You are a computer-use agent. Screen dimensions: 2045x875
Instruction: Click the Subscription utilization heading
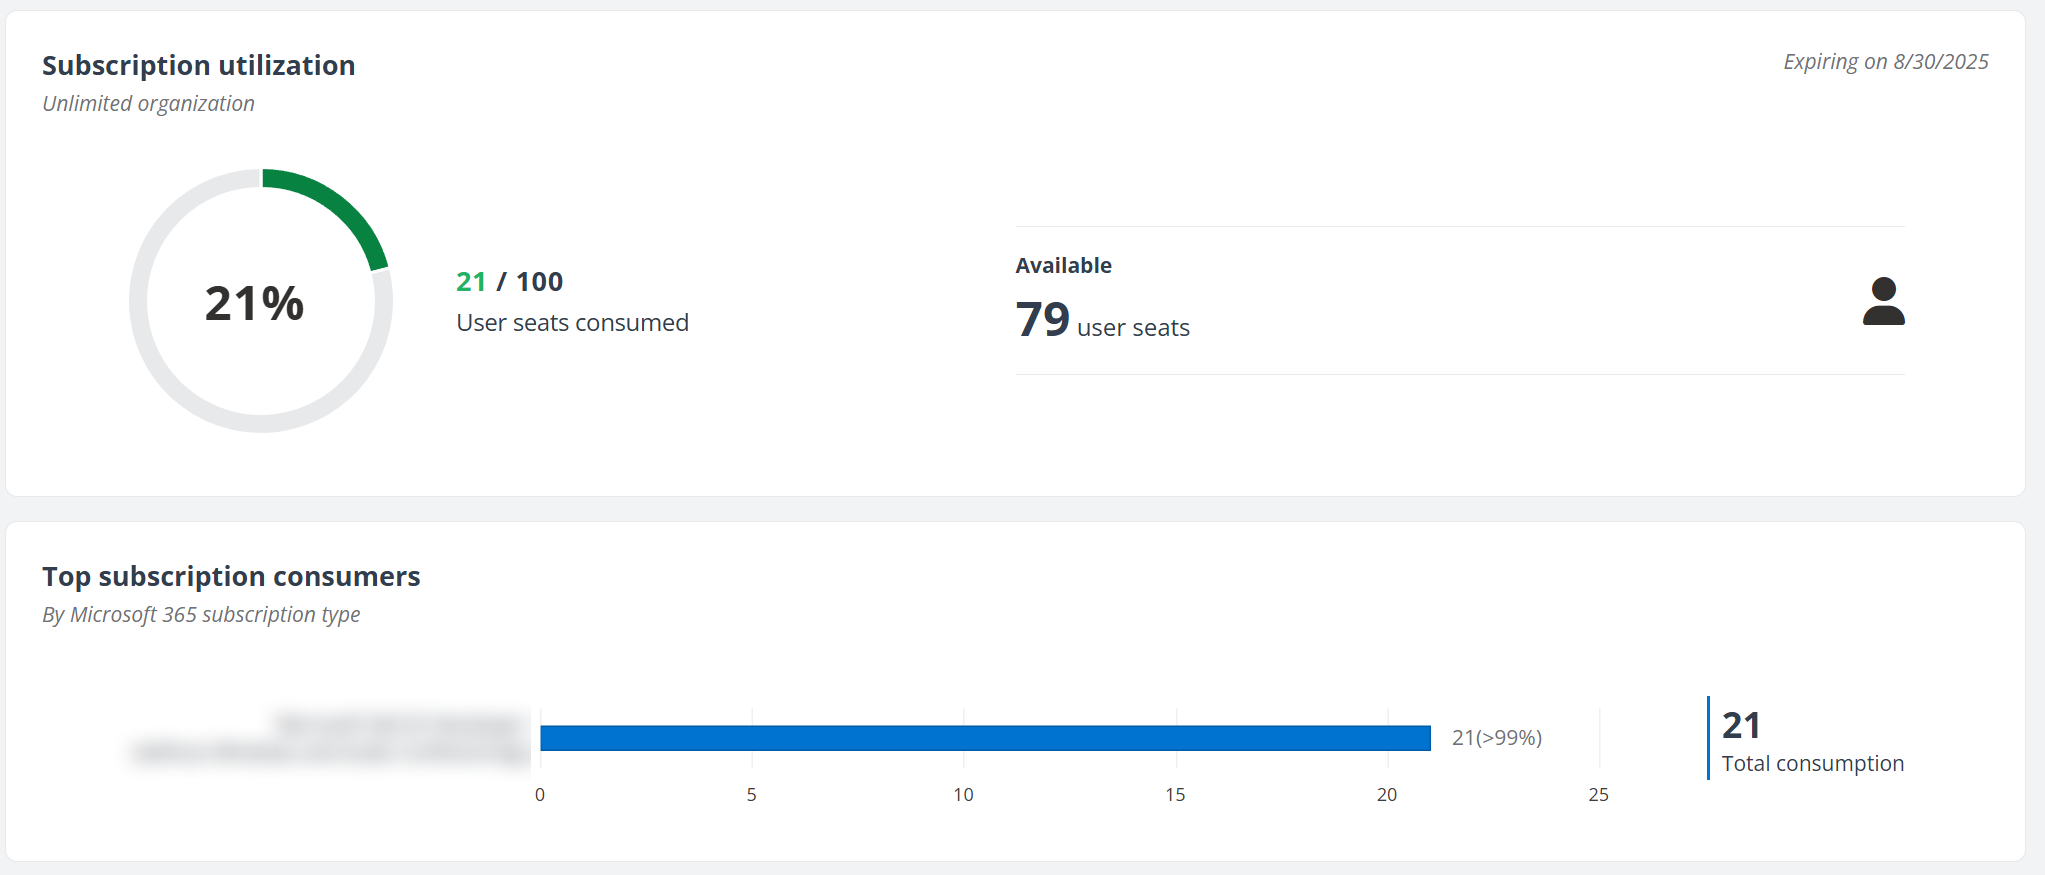pyautogui.click(x=198, y=66)
